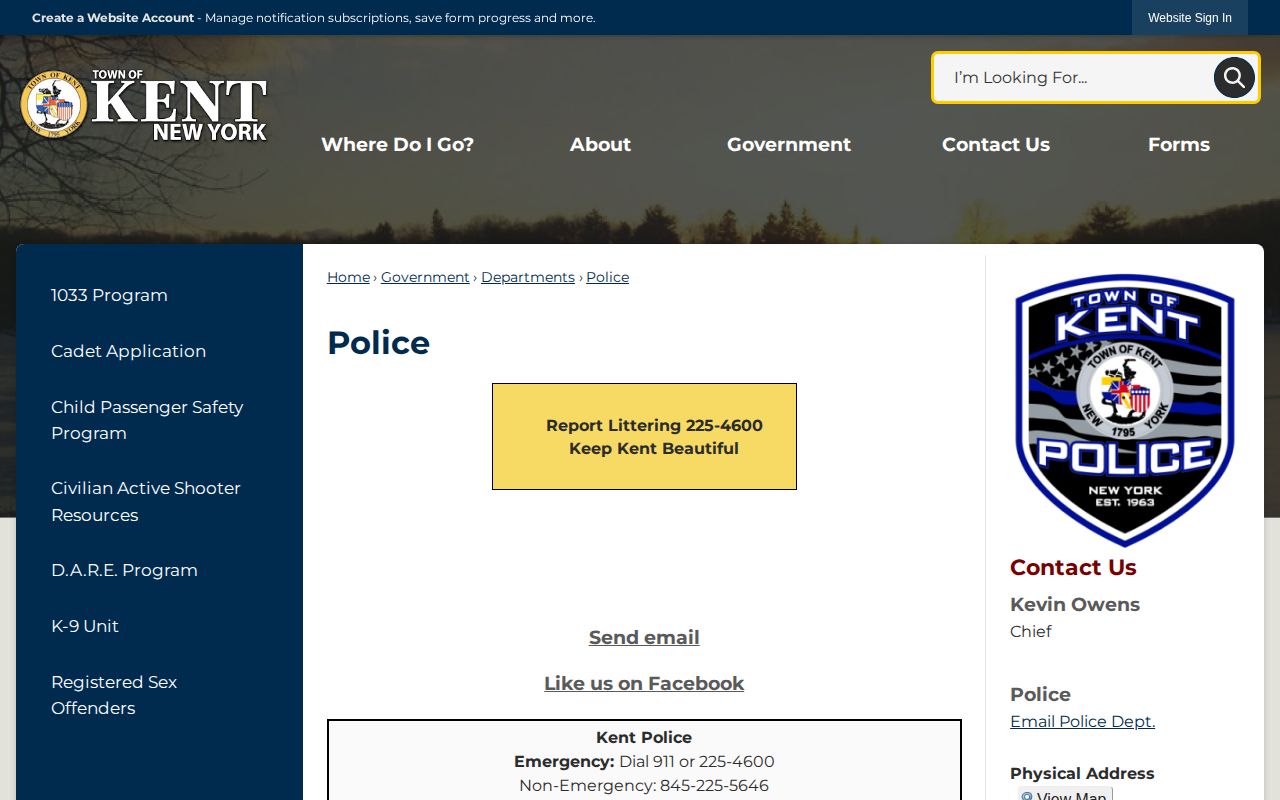Click the Emergency dial 911 line
This screenshot has width=1280, height=800.
644,762
